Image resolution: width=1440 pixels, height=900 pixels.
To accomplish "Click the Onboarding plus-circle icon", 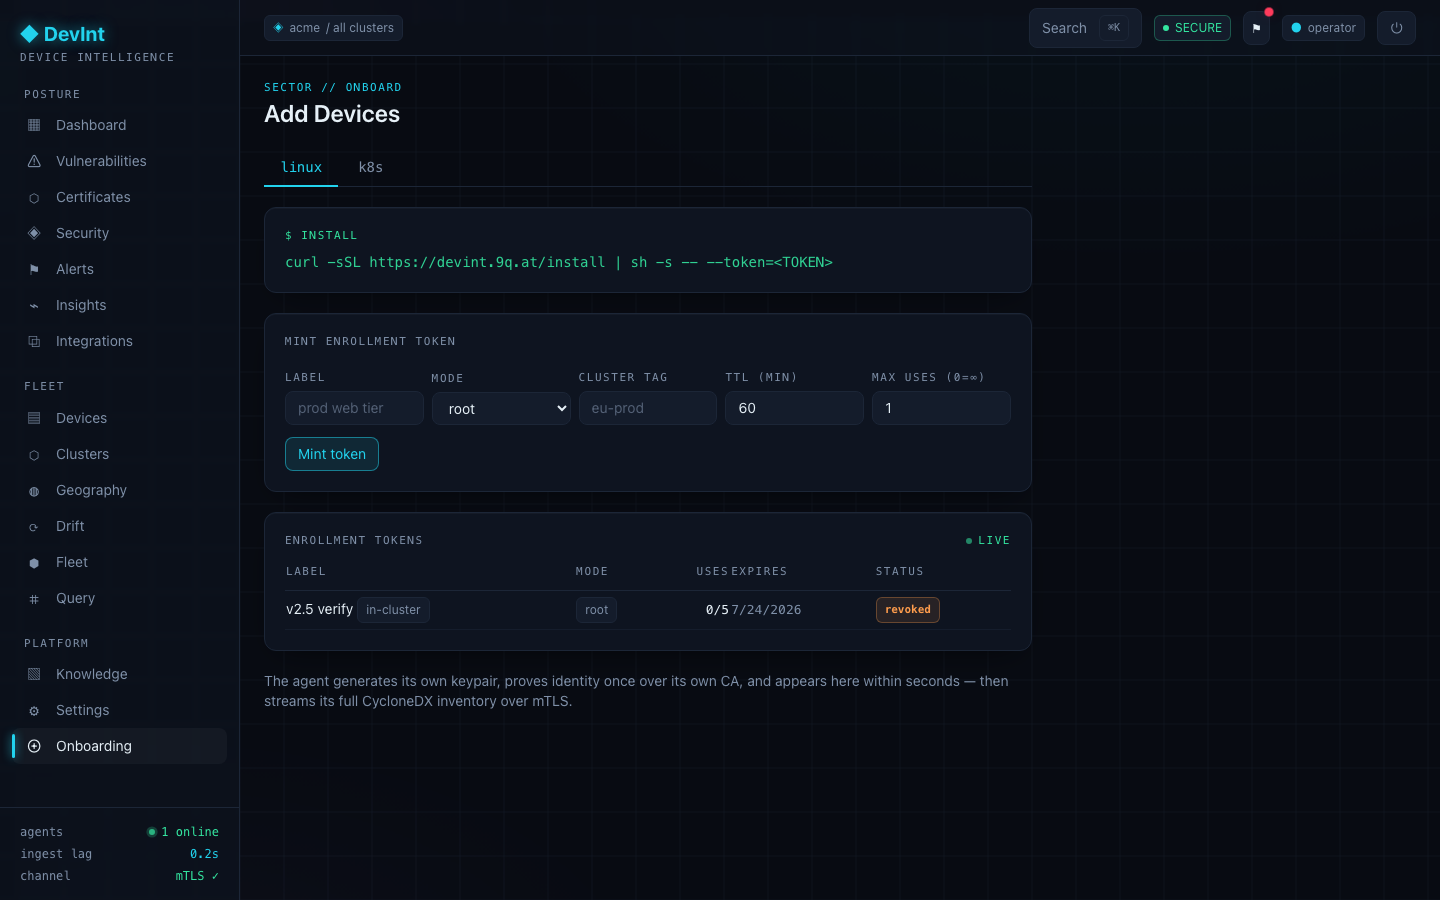I will click(x=34, y=746).
